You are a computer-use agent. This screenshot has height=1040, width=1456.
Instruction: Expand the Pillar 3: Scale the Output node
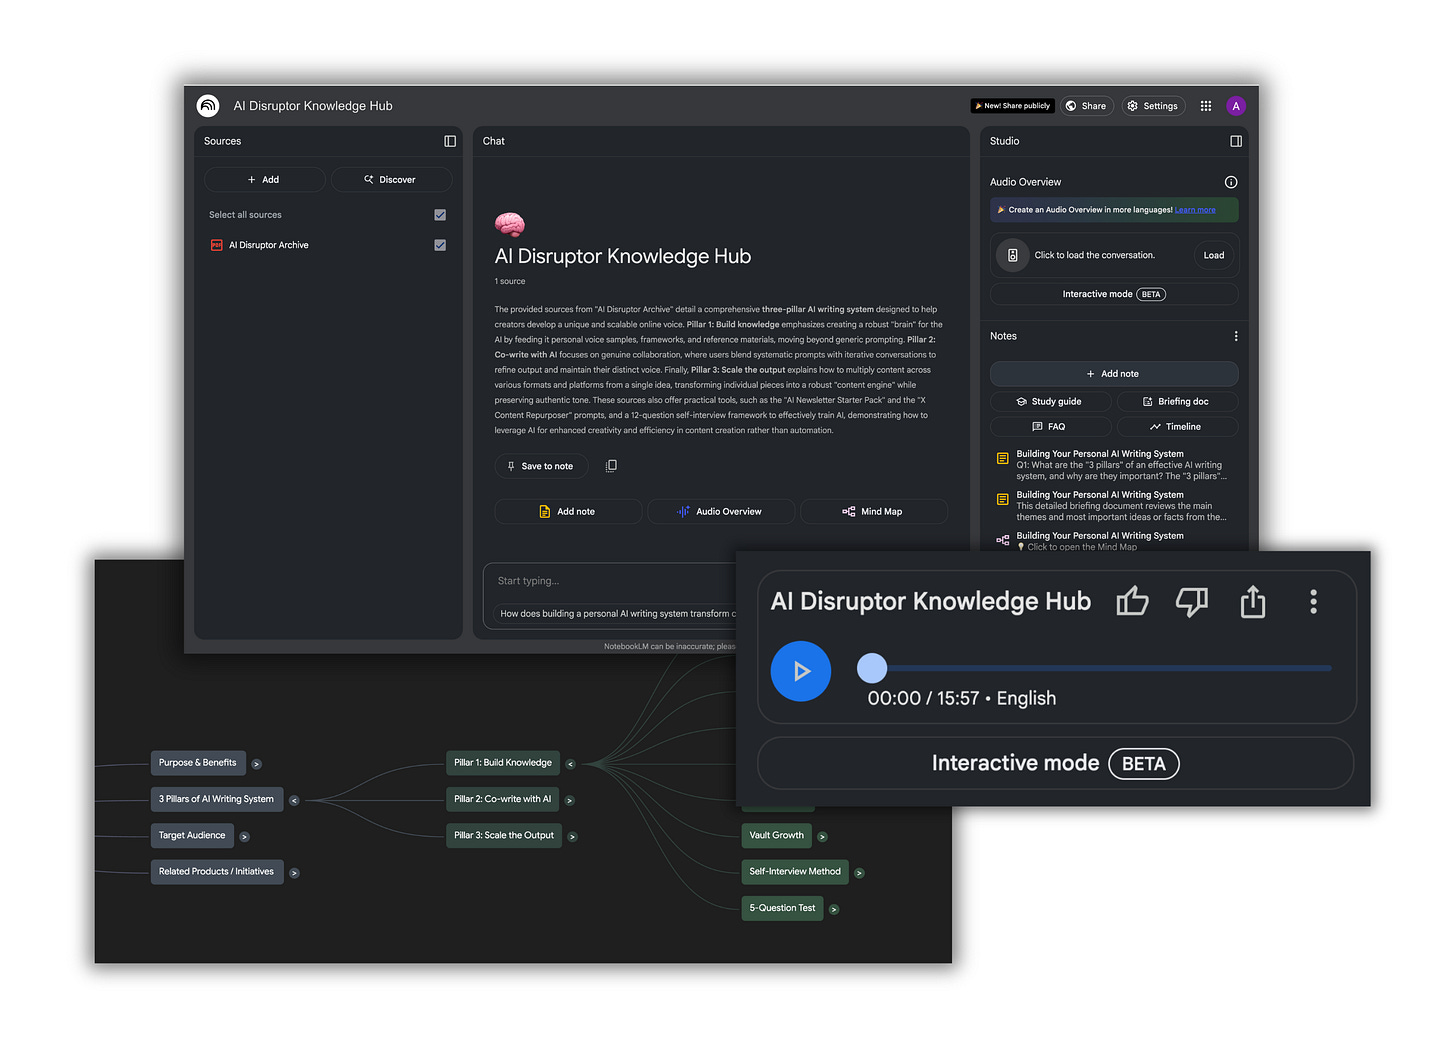[x=573, y=837]
